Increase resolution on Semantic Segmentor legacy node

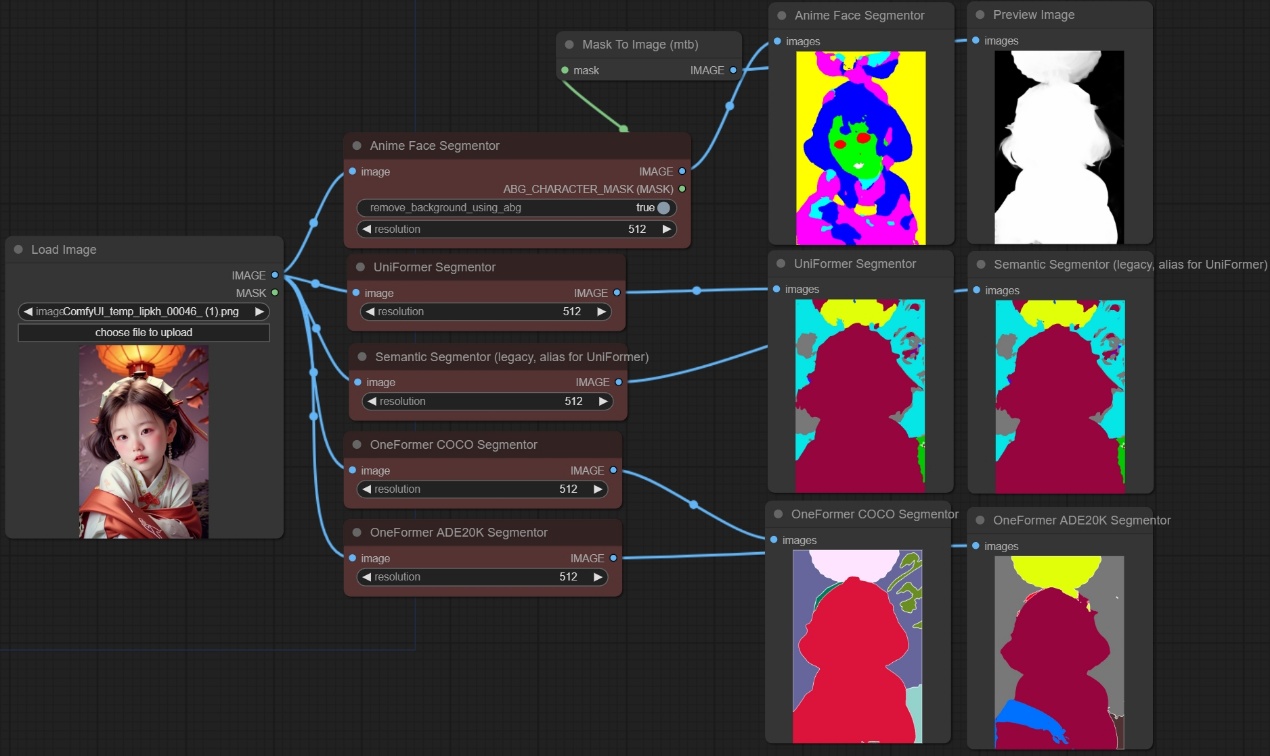click(x=603, y=401)
